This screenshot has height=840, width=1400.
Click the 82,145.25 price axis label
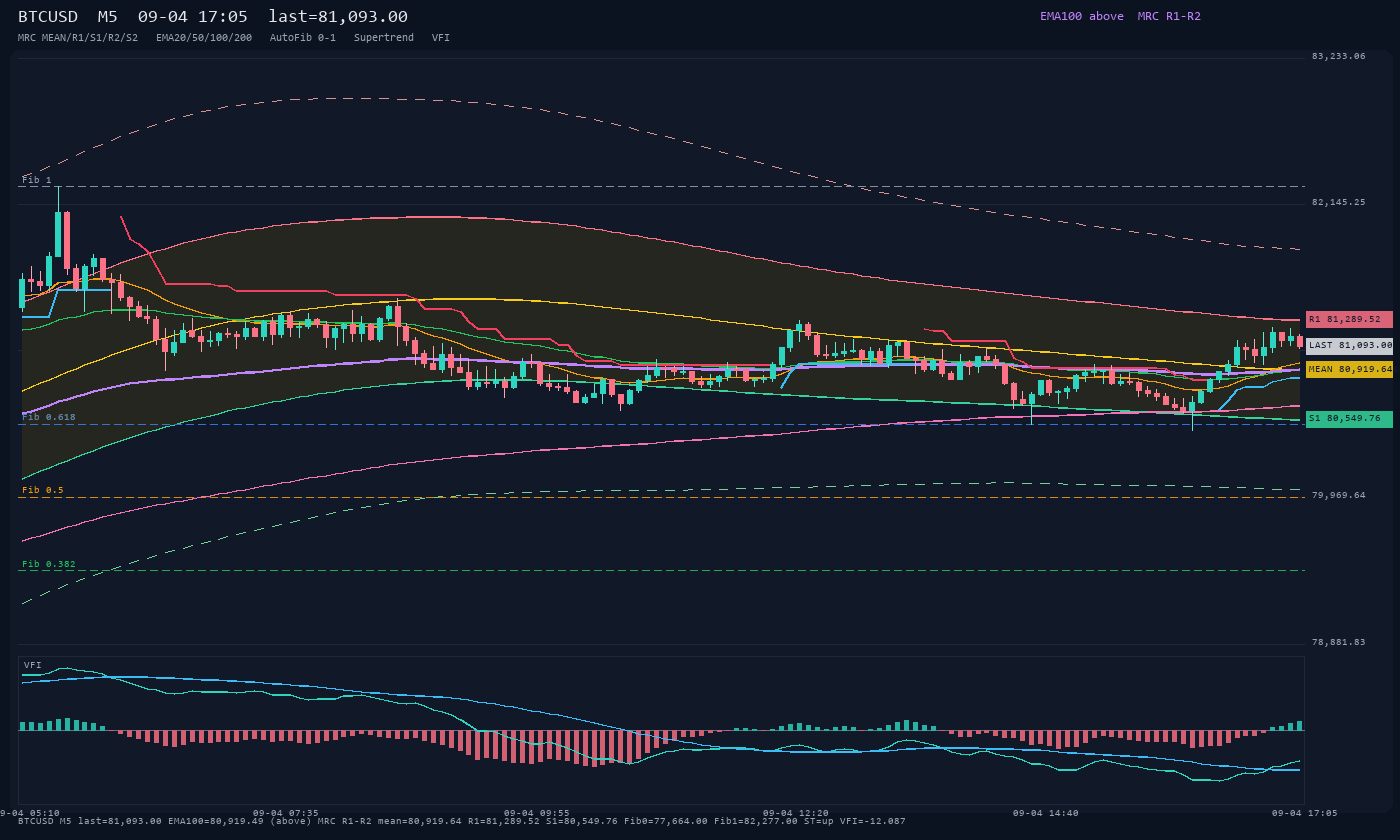pyautogui.click(x=1338, y=202)
